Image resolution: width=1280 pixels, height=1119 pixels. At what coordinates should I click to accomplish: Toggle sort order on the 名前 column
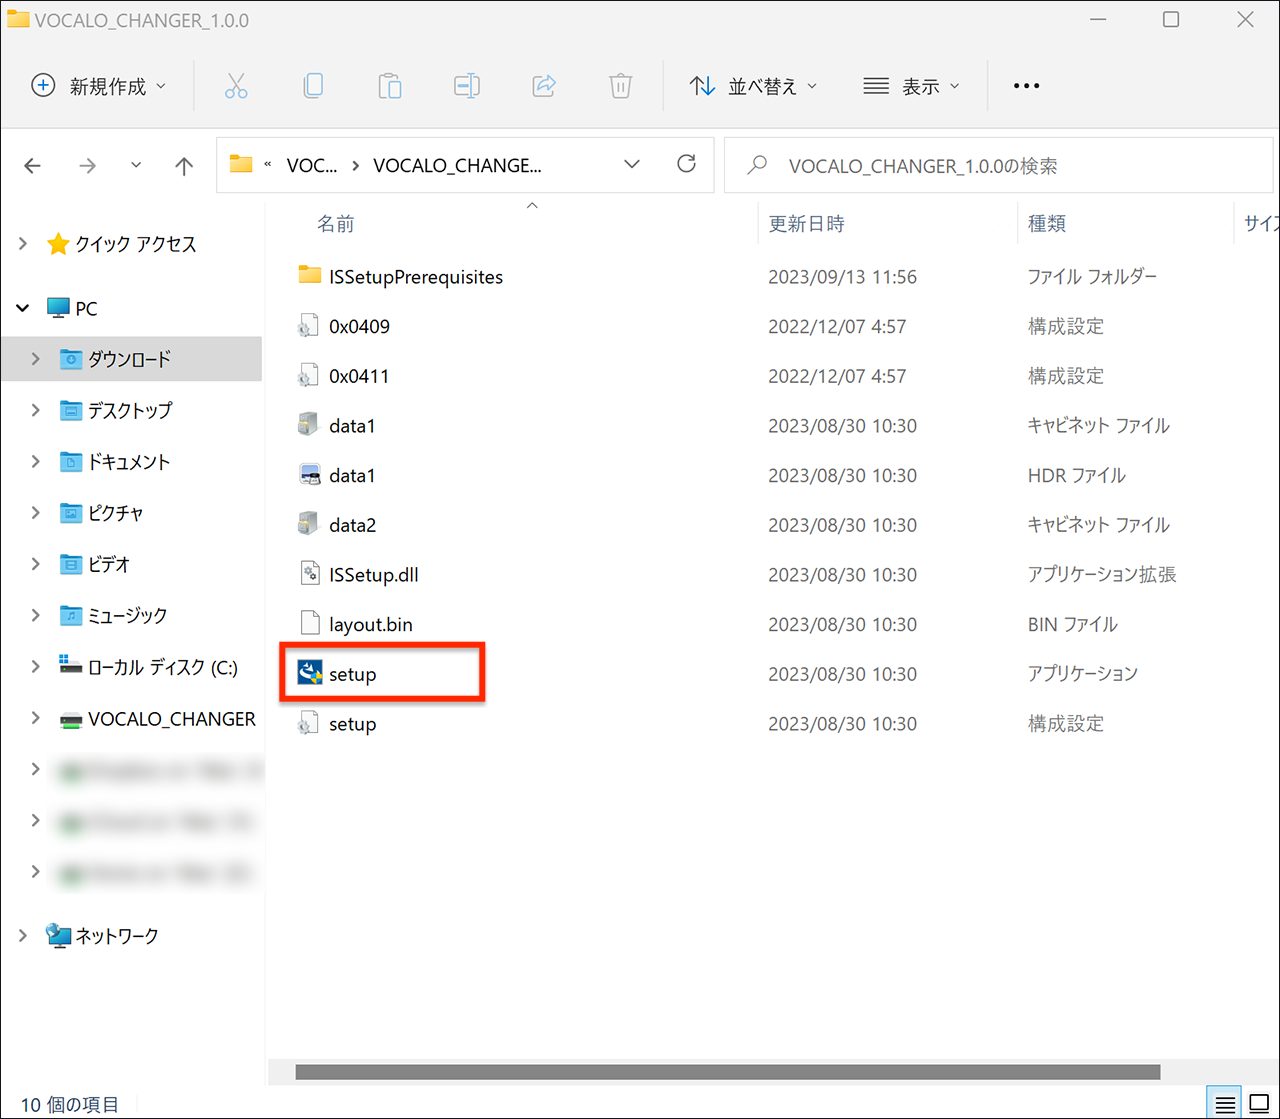point(335,223)
